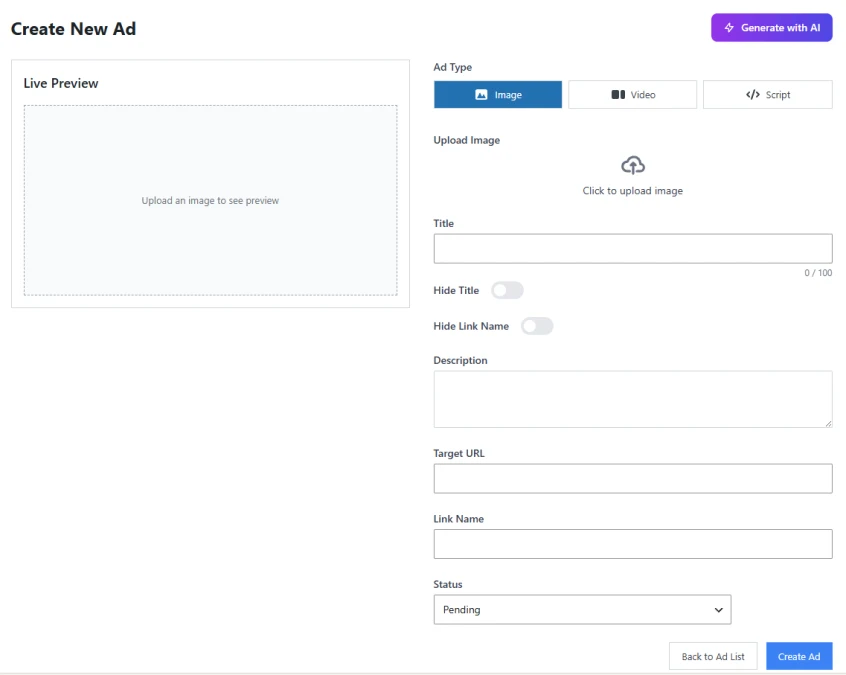Toggle the Hide Title switch
This screenshot has height=675, width=846.
(507, 290)
